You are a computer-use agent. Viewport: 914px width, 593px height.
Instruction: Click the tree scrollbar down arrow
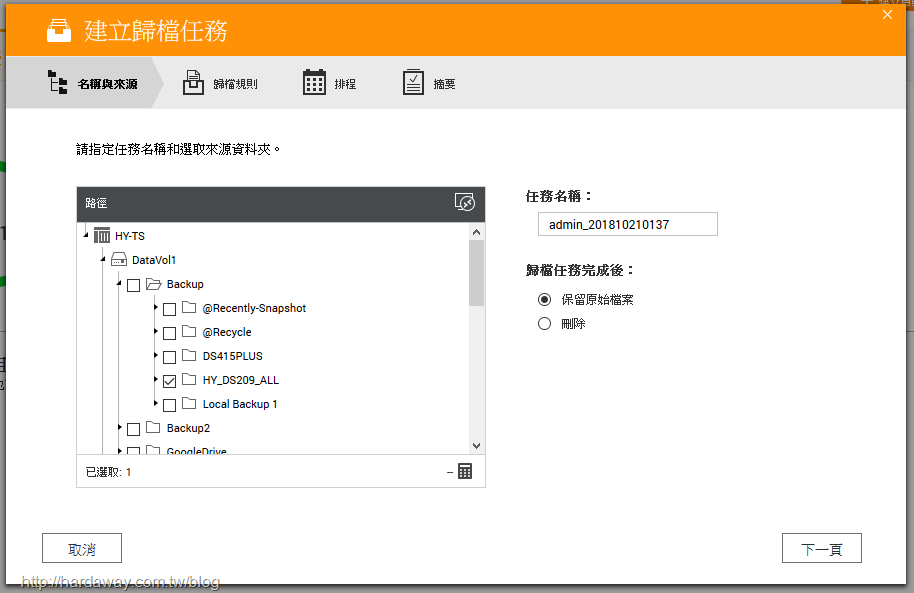476,446
